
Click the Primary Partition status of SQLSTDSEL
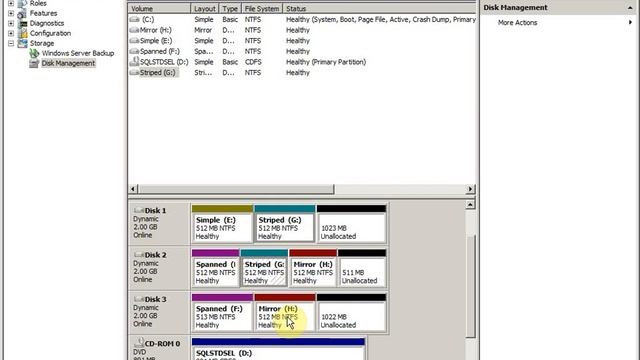click(x=326, y=62)
